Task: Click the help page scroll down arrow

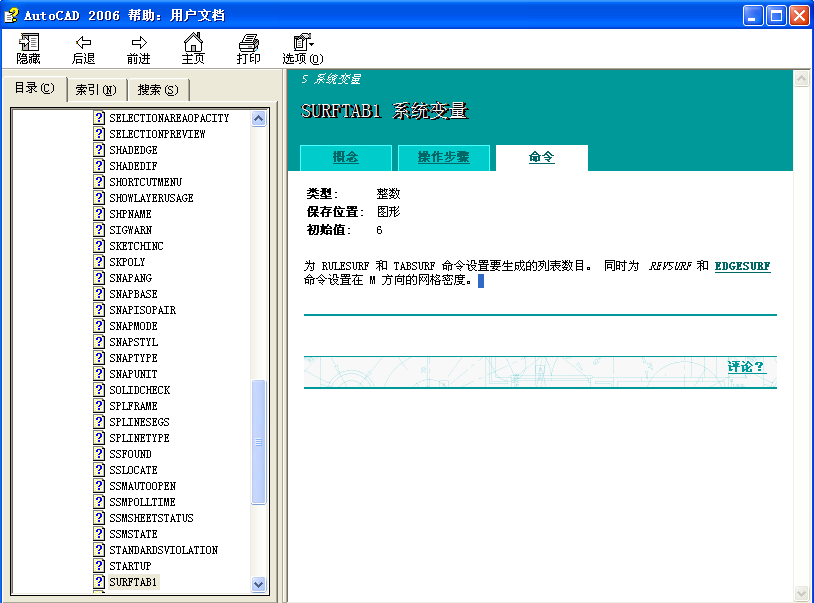Action: click(802, 594)
